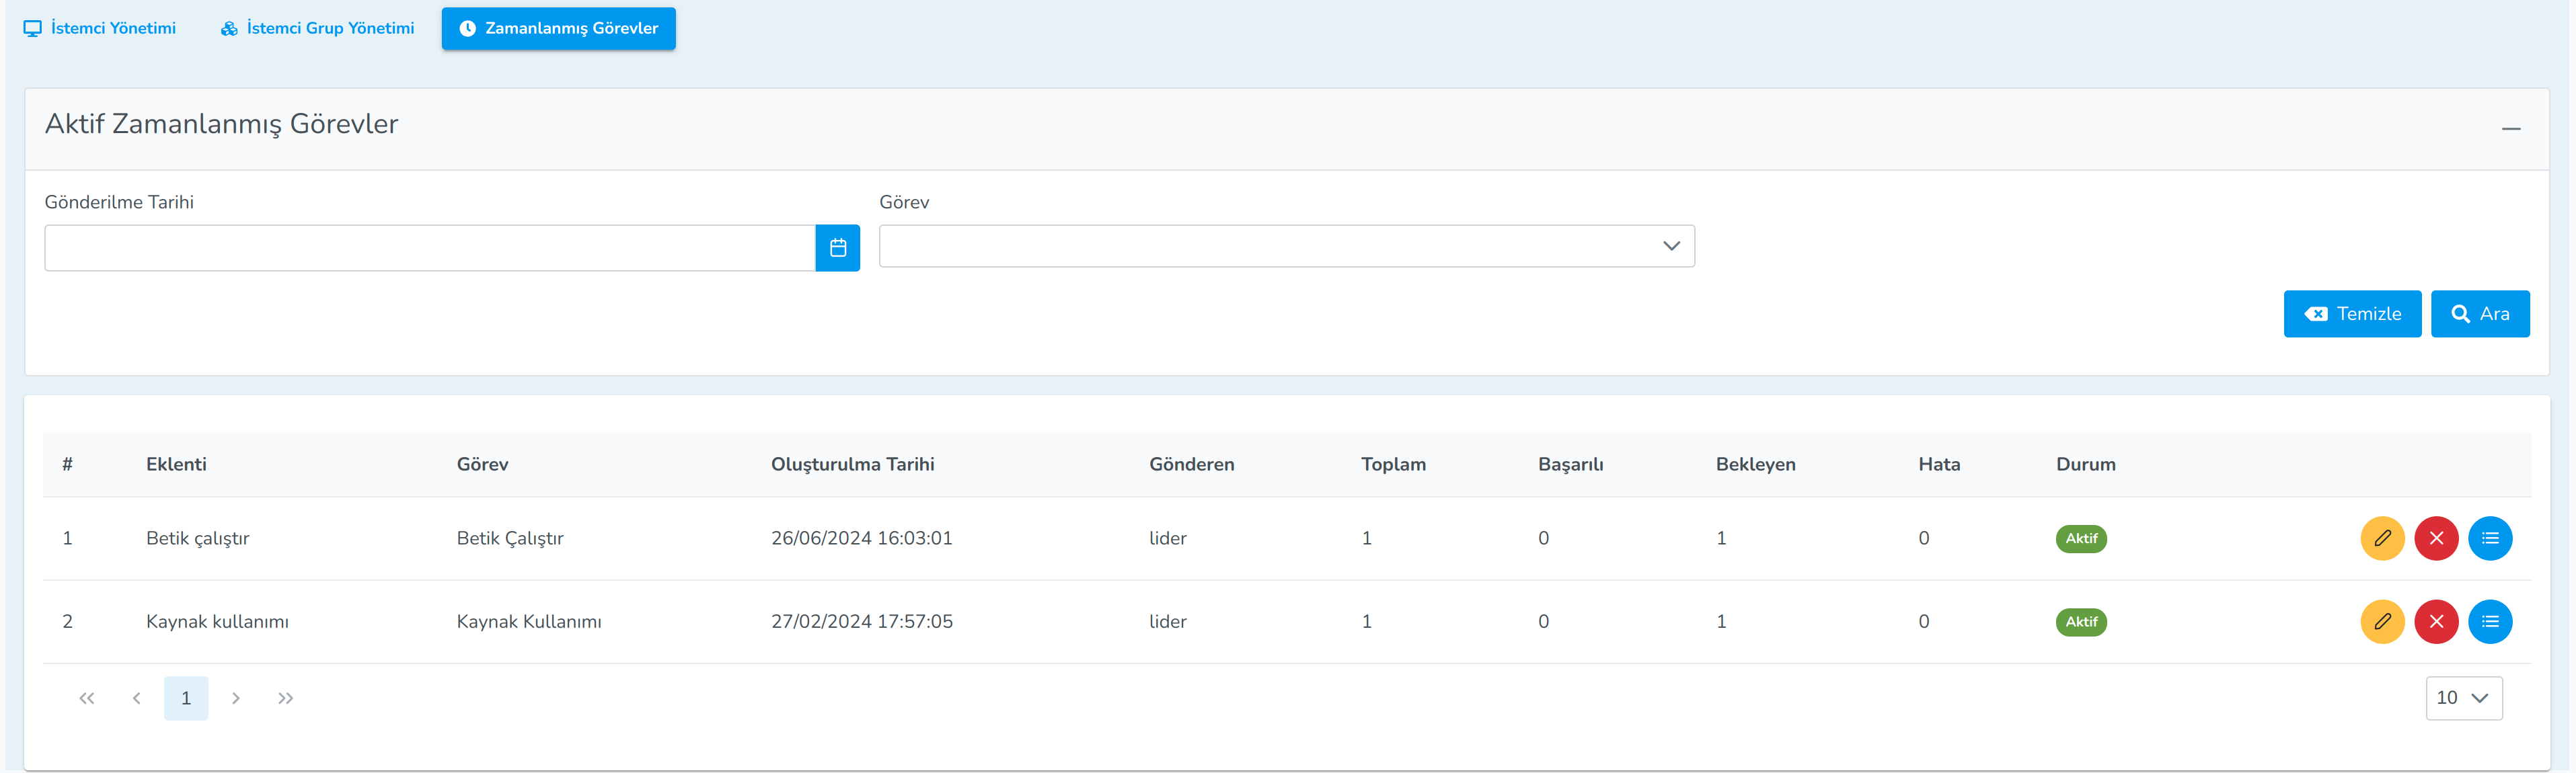Switch to İstemci Yönetimi tab
The width and height of the screenshot is (2576, 773).
[x=100, y=28]
